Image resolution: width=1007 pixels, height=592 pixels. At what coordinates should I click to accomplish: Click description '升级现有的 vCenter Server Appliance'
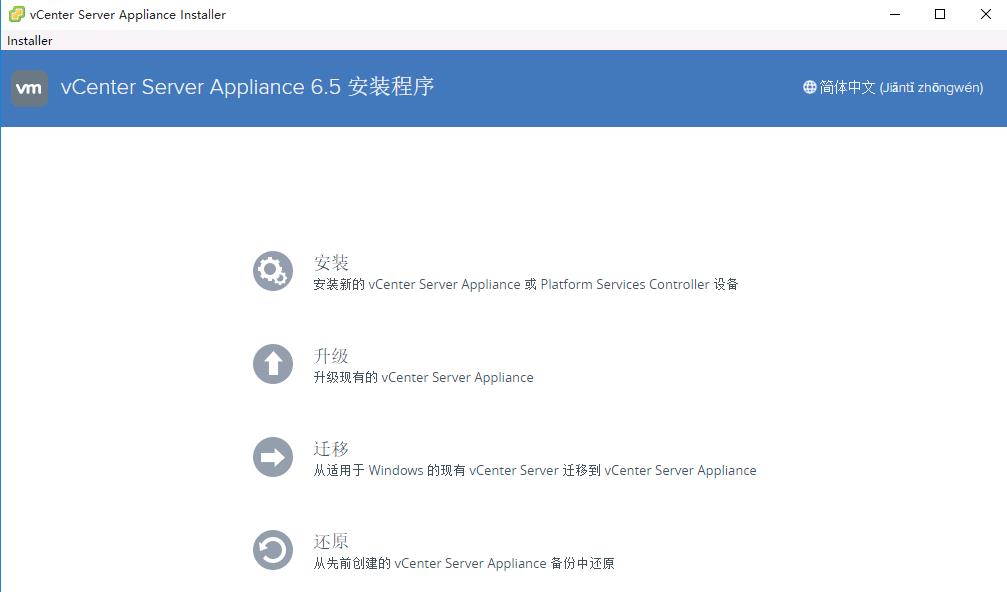[x=423, y=378]
